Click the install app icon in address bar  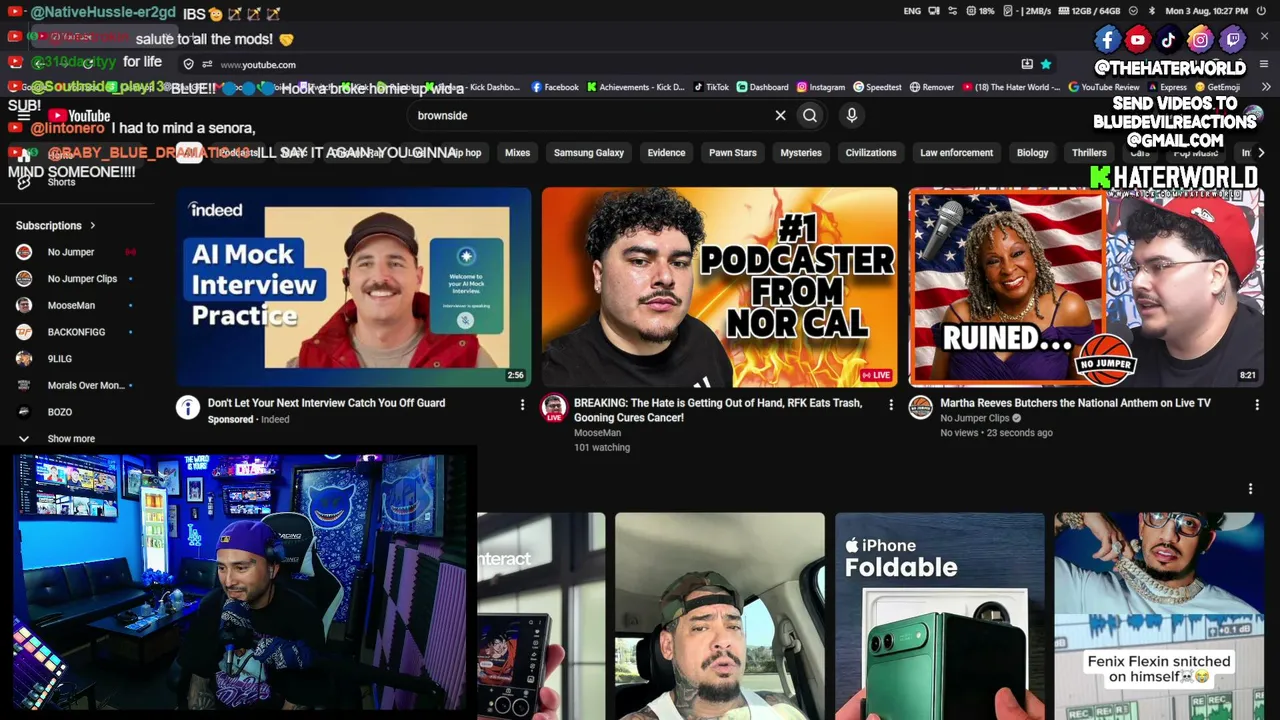coord(1027,65)
